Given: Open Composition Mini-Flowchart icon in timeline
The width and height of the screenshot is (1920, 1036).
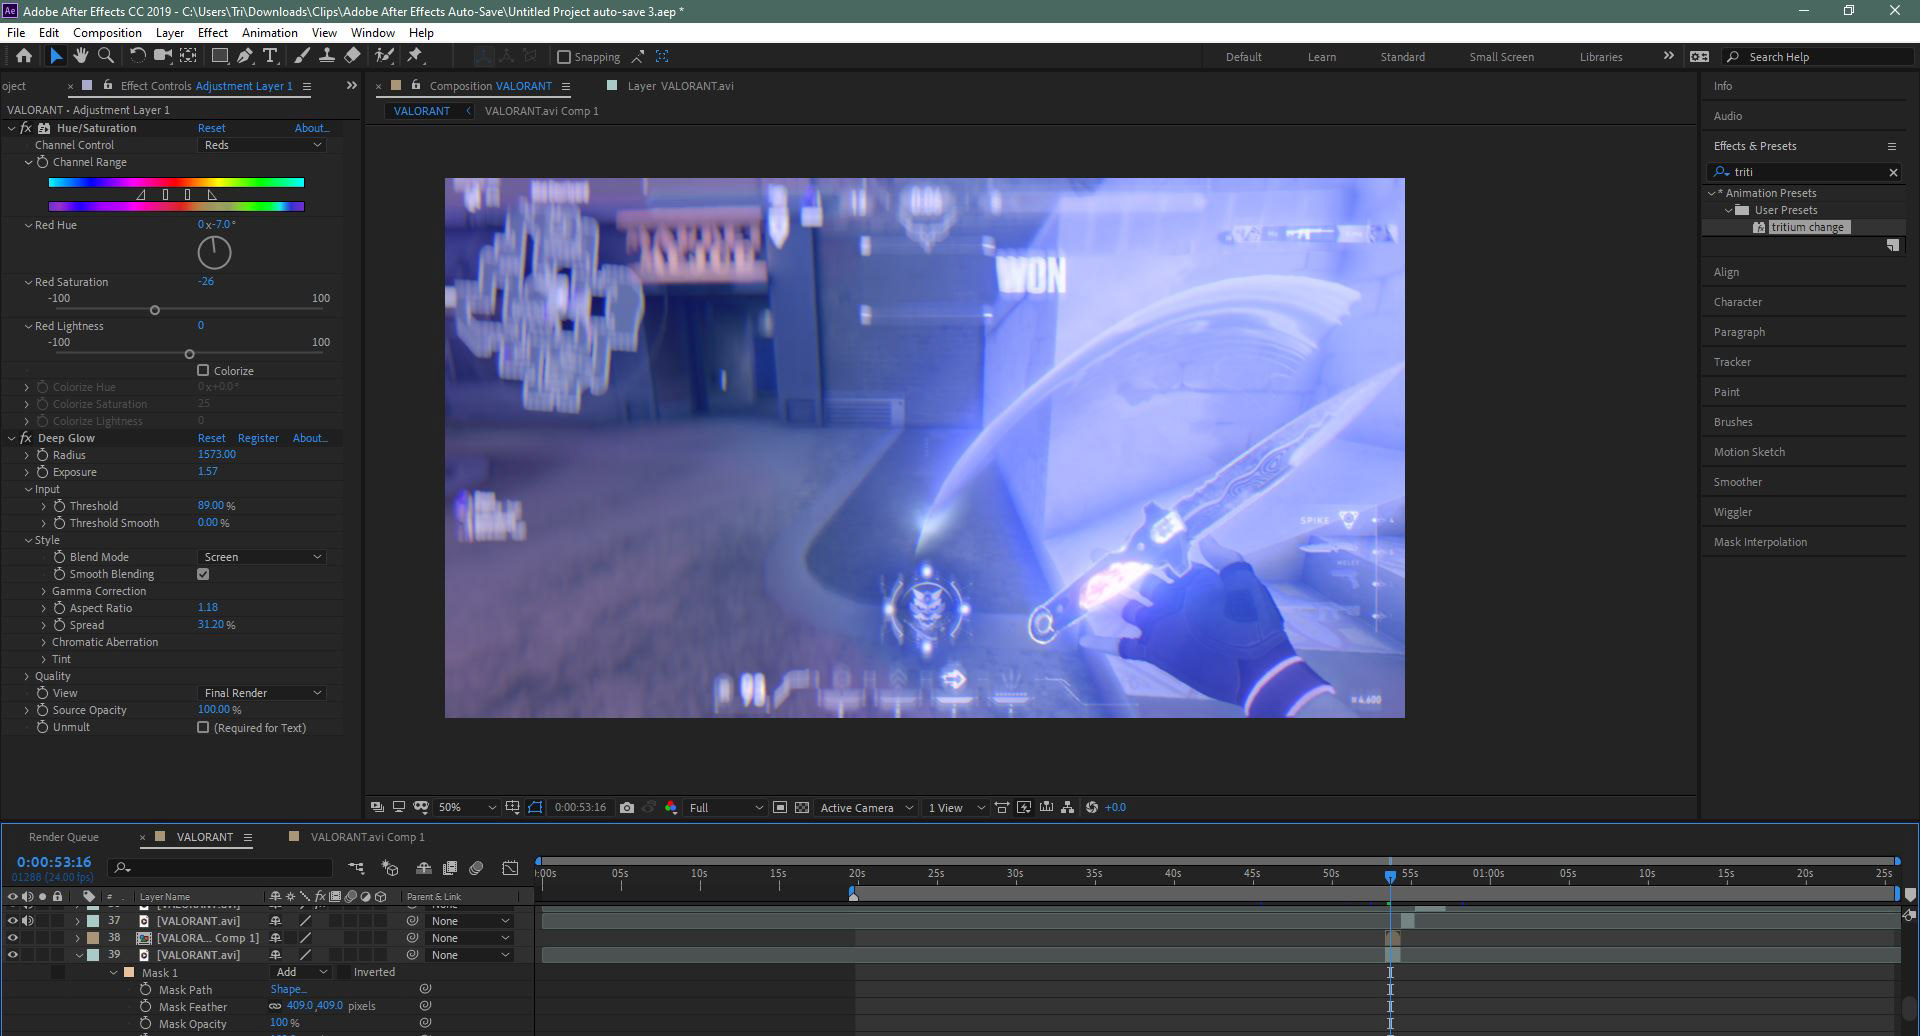Looking at the screenshot, I should point(357,868).
